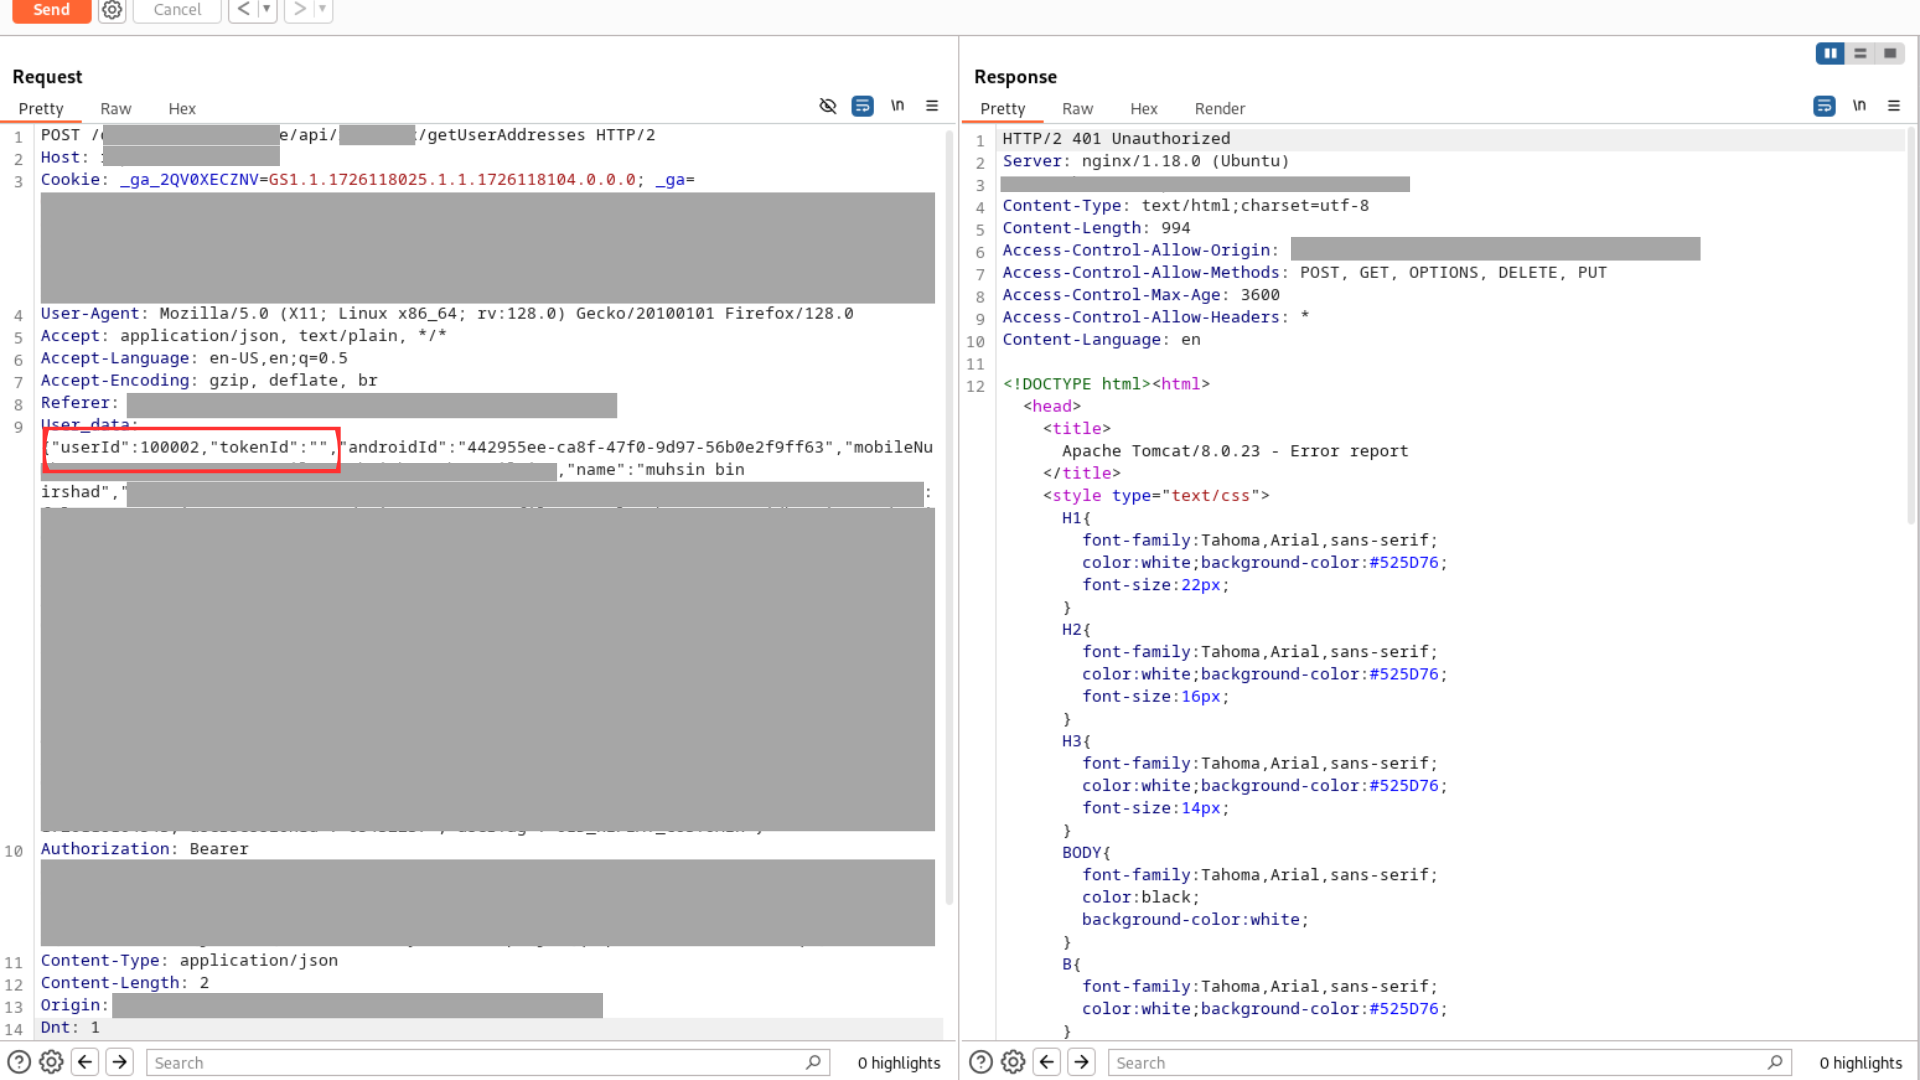Jump to next match in Request search
The image size is (1920, 1080).
[x=120, y=1062]
